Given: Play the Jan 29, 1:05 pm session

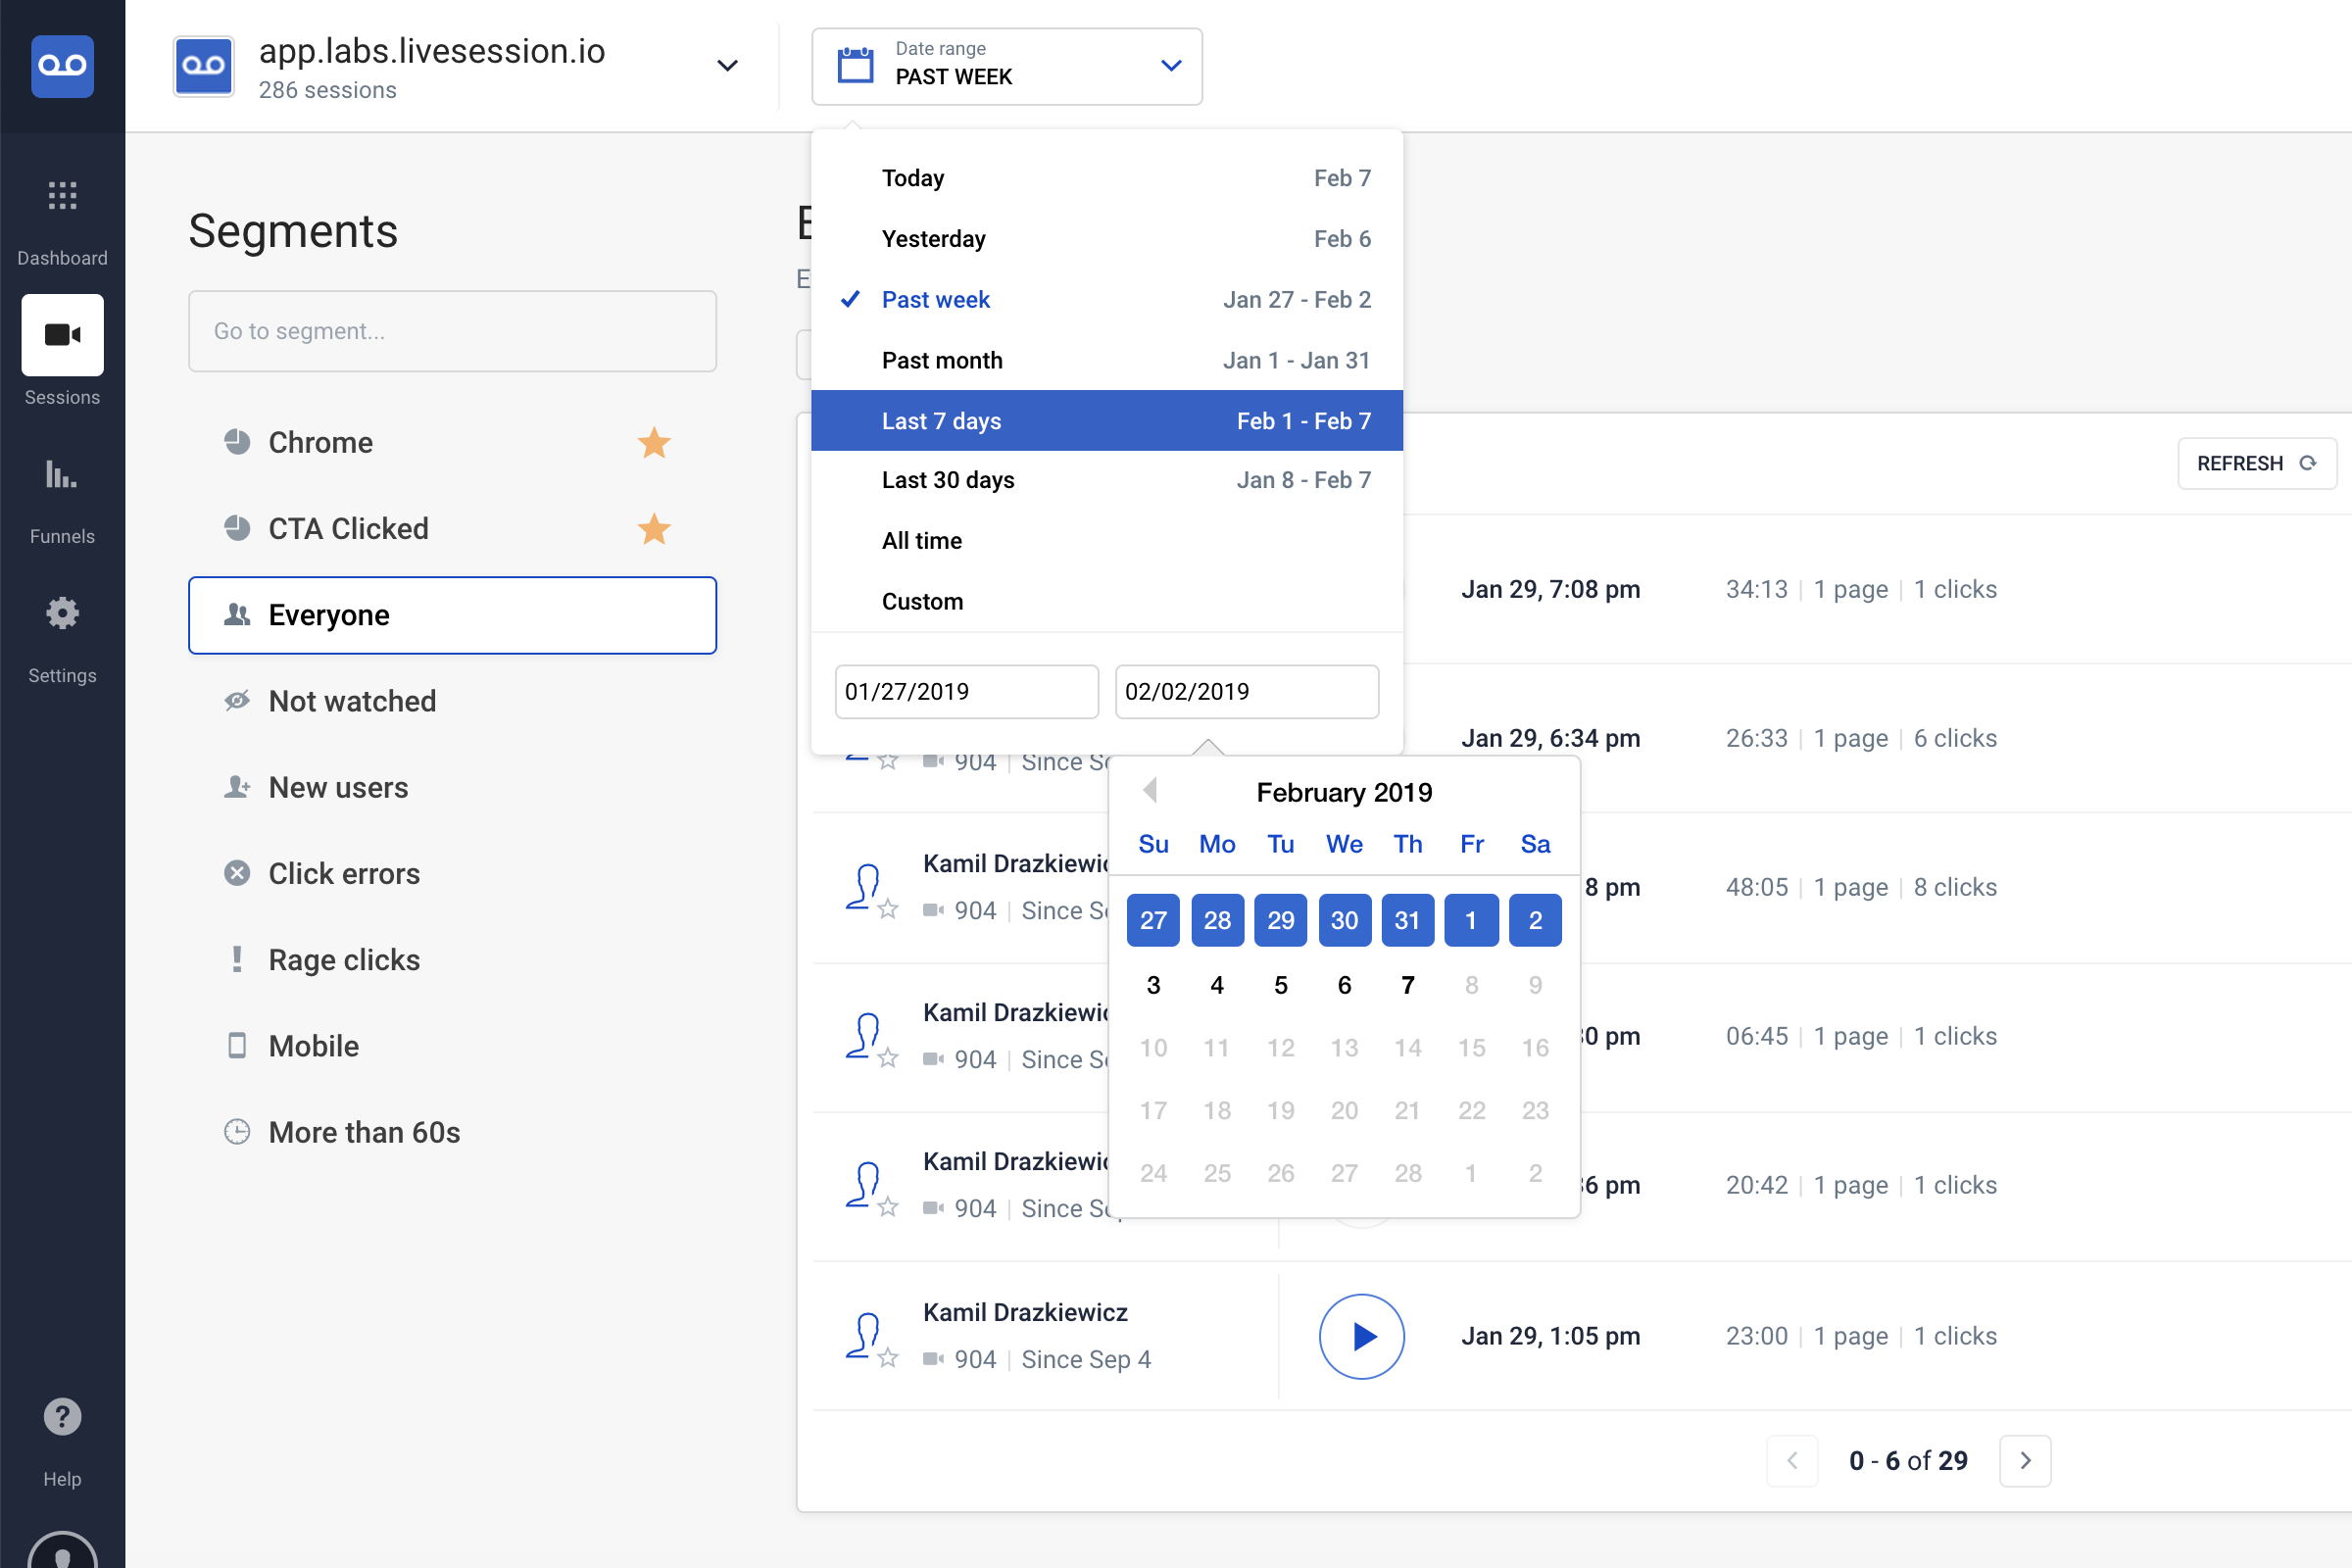Looking at the screenshot, I should (1361, 1336).
